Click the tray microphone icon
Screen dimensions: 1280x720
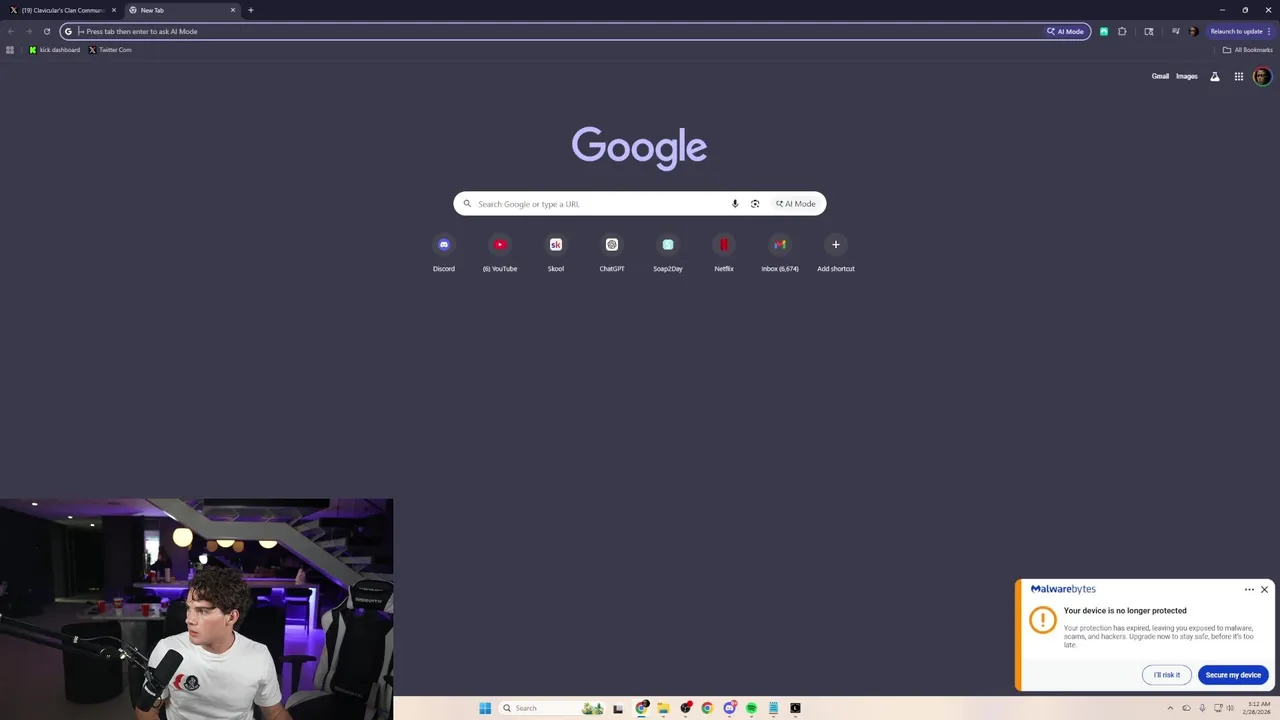pyautogui.click(x=1202, y=708)
